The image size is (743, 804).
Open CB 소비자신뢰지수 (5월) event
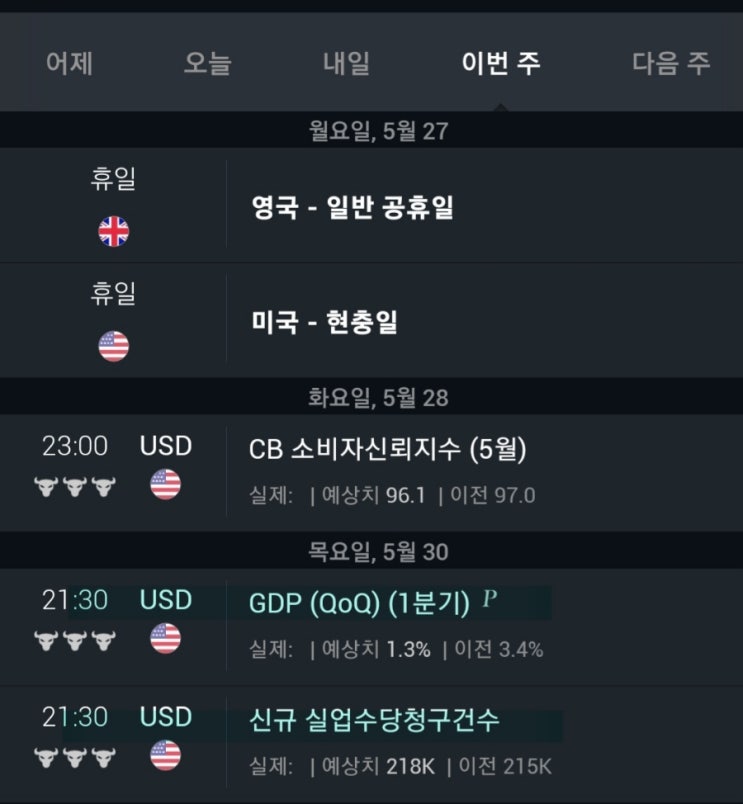coord(388,449)
